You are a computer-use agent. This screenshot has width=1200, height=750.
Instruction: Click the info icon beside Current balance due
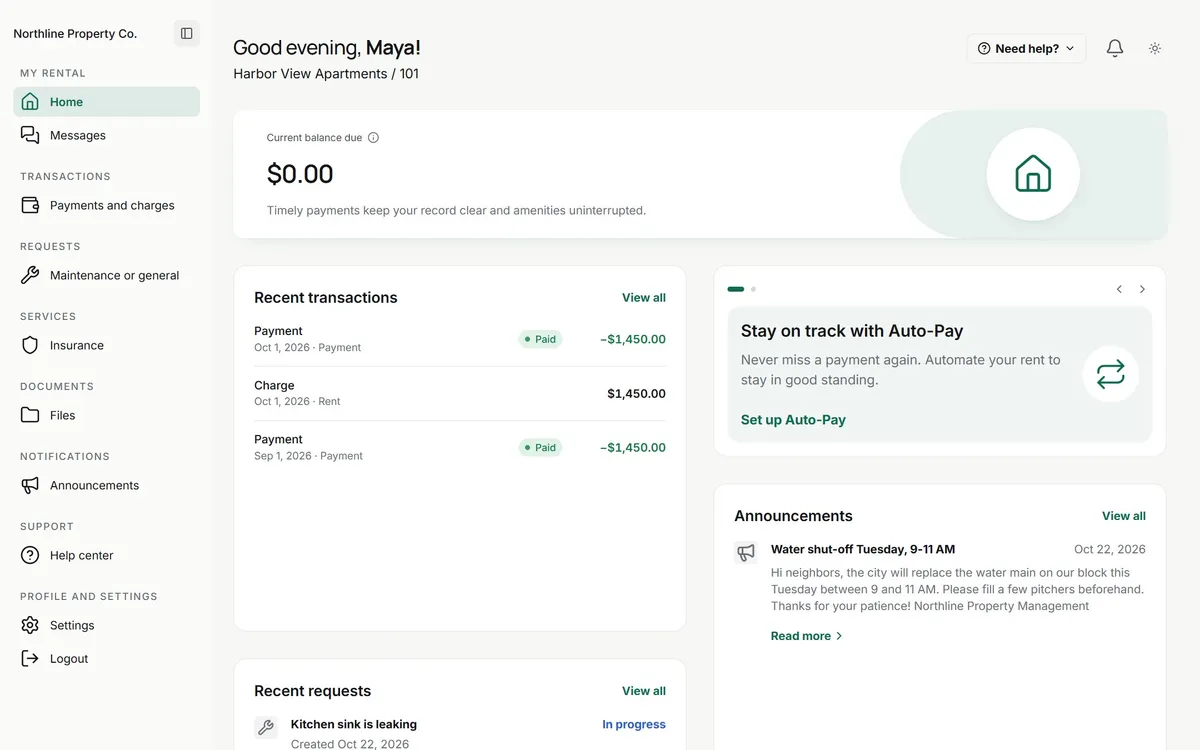373,138
